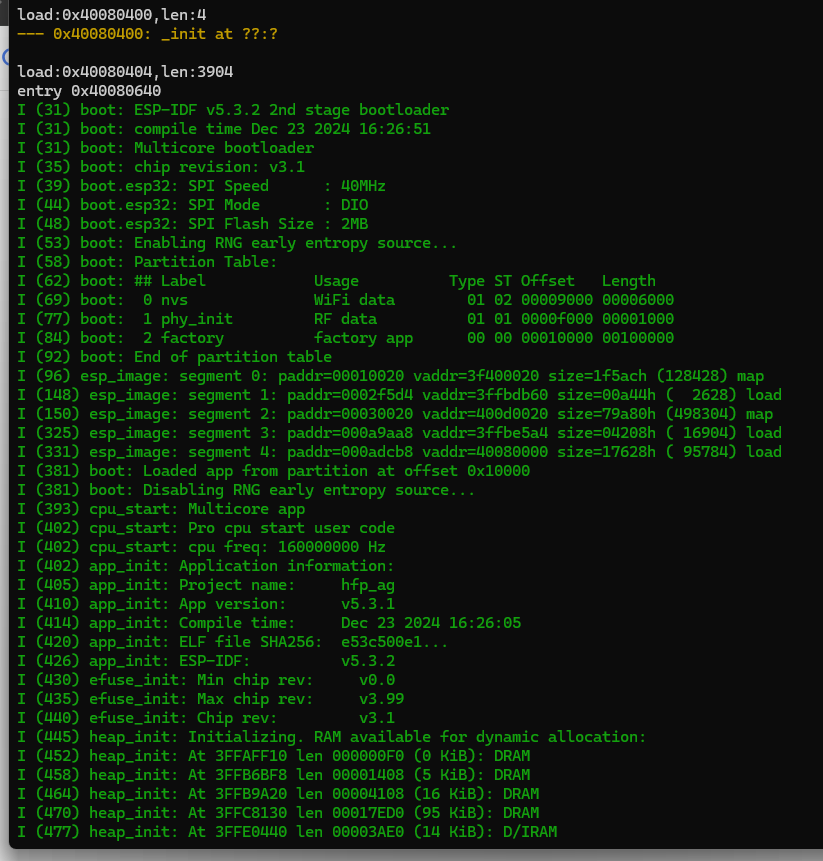Click the 'Max chip rev: v3.99' line

(x=211, y=699)
